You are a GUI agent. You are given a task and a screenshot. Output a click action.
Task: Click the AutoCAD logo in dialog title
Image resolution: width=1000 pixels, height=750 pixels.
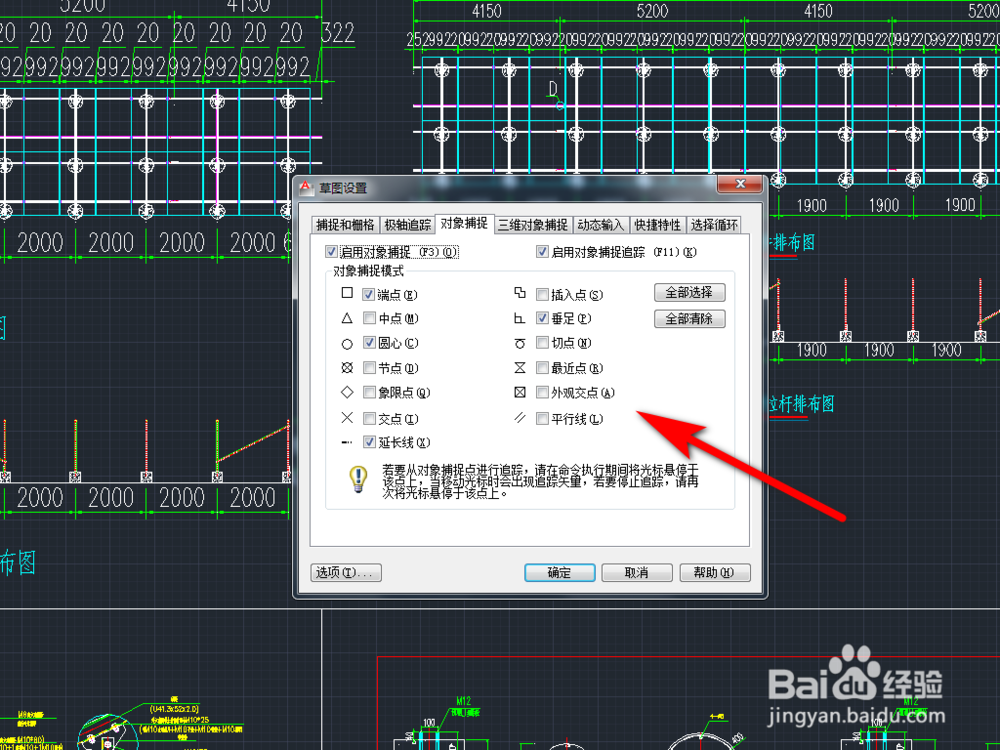(x=306, y=188)
